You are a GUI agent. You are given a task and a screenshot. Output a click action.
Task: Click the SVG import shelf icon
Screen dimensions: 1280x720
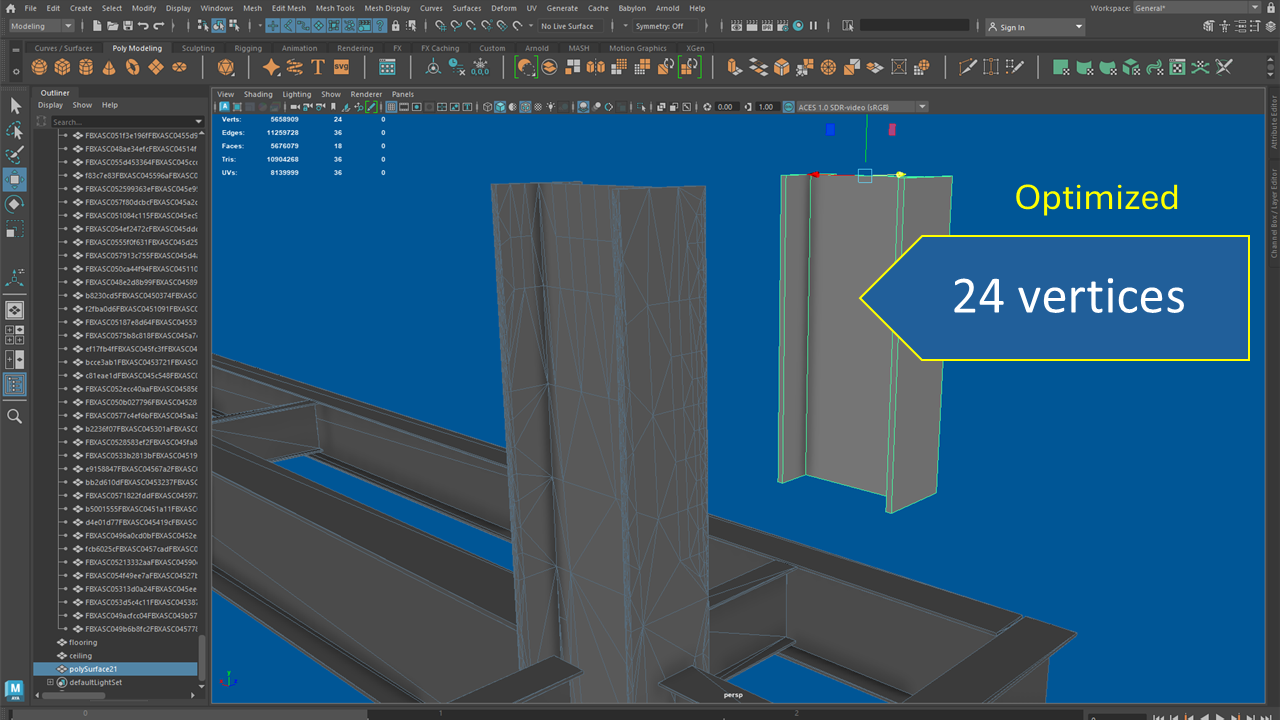pyautogui.click(x=342, y=67)
